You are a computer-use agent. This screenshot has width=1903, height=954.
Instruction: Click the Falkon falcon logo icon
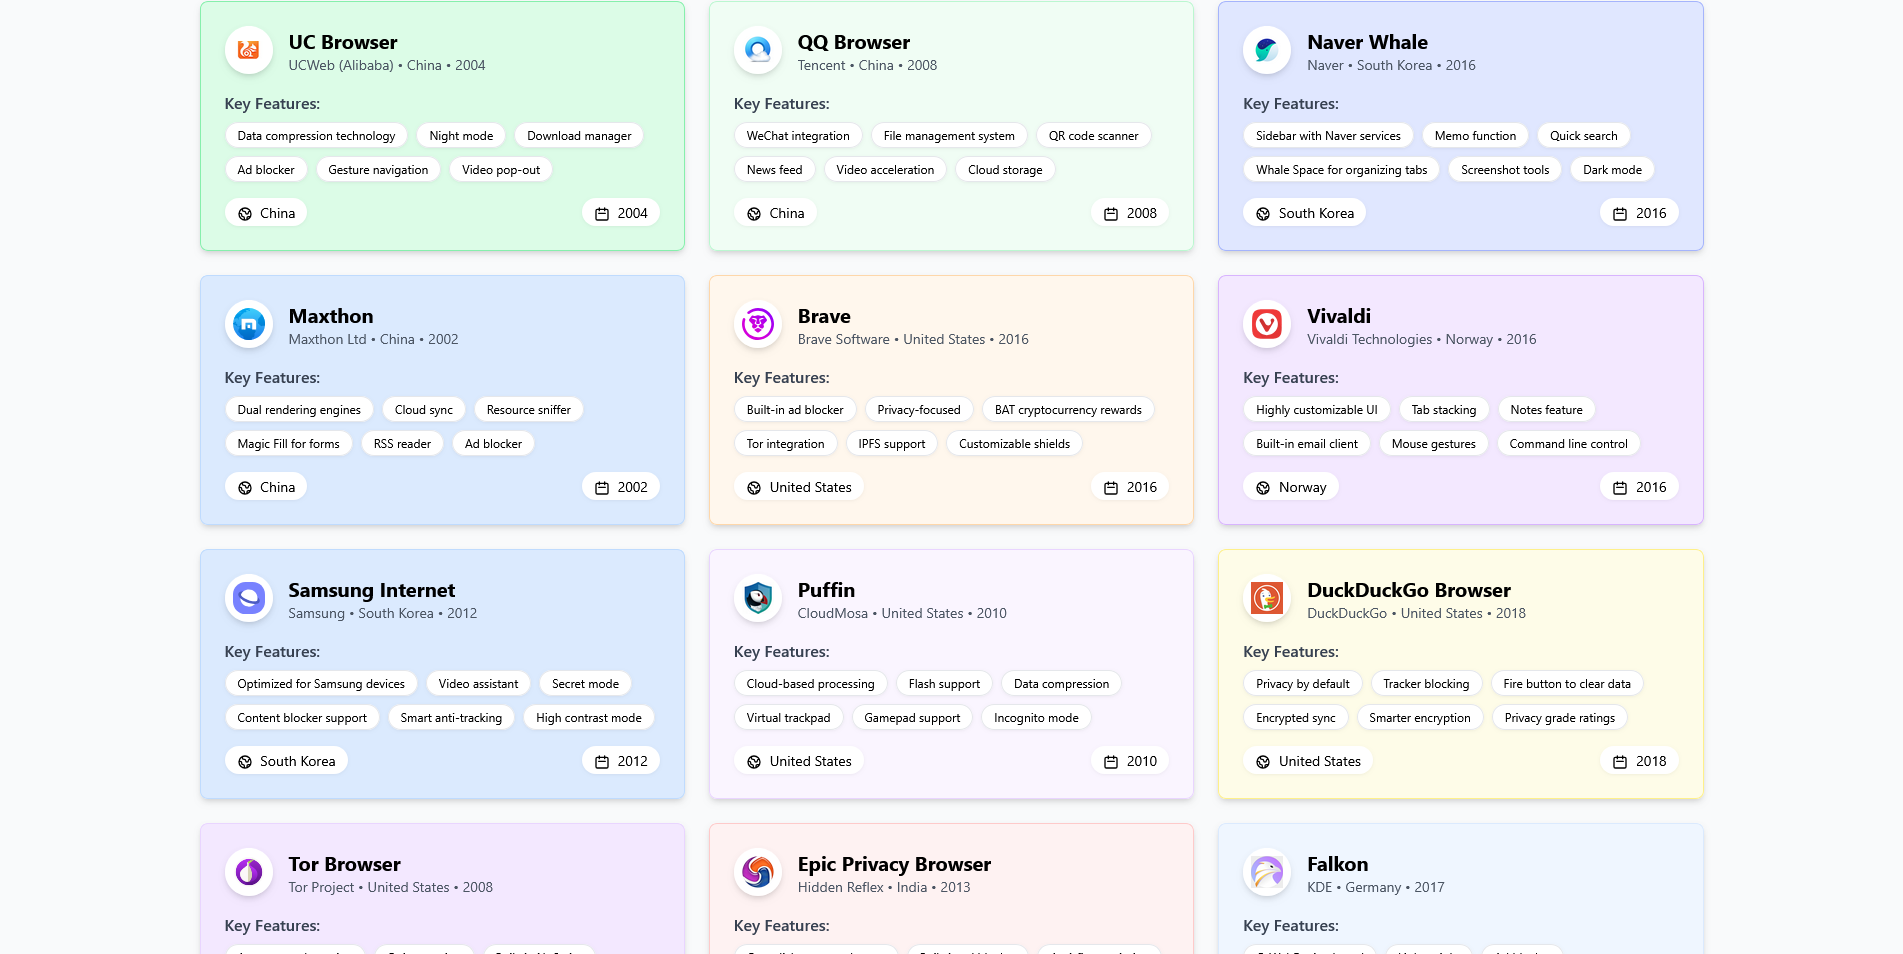(1266, 872)
